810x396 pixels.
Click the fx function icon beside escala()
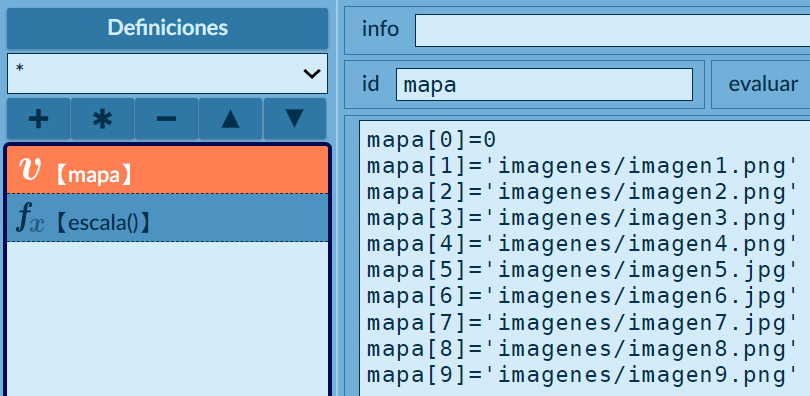point(30,220)
